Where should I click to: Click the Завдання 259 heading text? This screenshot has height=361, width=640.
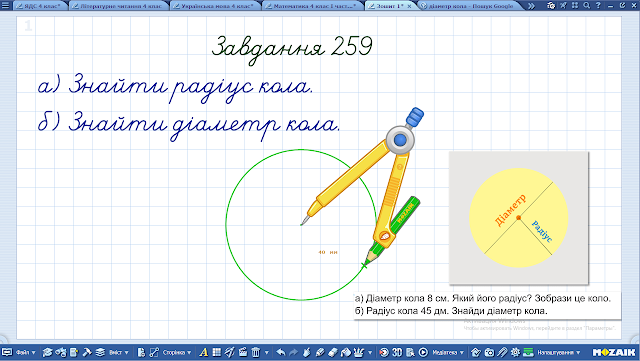292,49
